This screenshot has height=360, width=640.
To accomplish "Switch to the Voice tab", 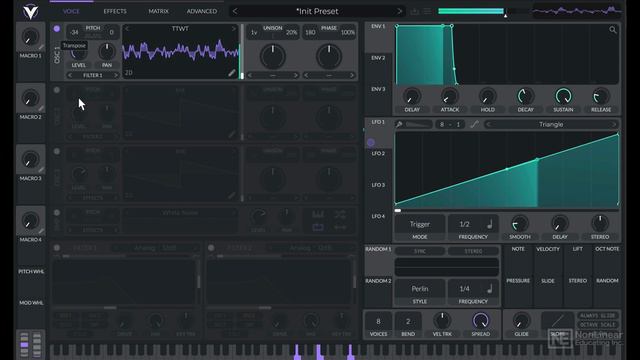I will click(x=71, y=11).
